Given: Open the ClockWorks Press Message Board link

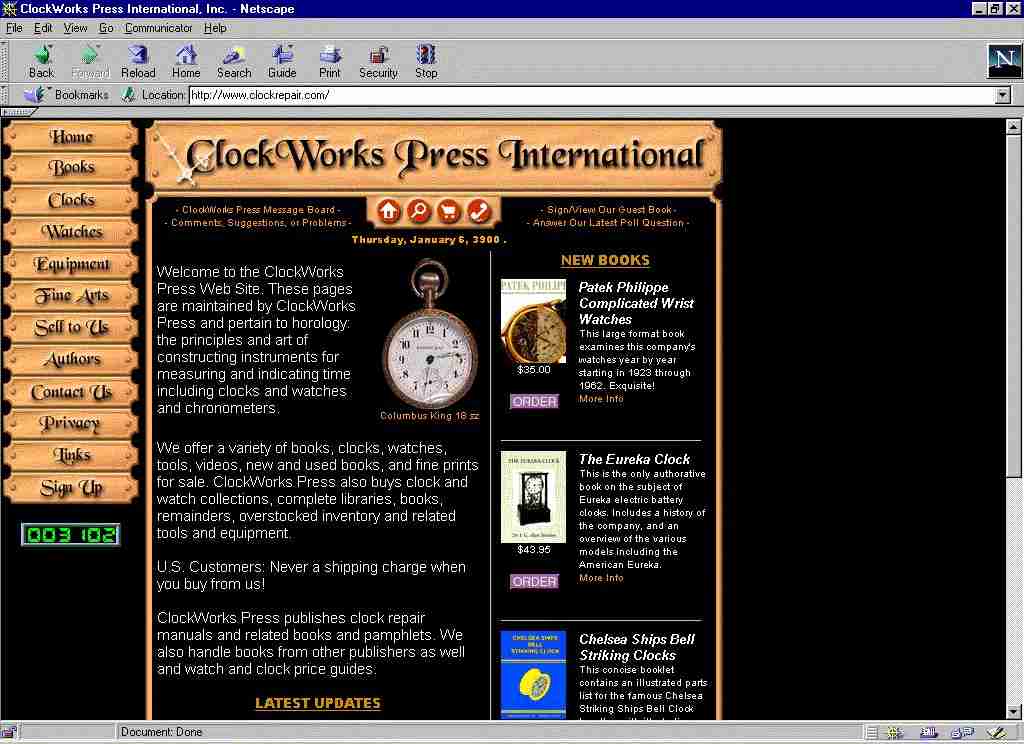Looking at the screenshot, I should coord(258,210).
